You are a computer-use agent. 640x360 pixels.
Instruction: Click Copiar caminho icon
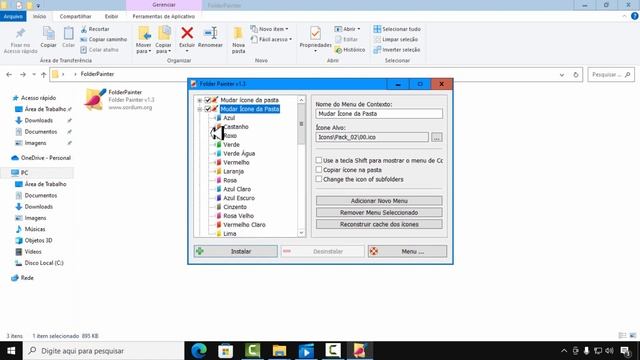click(x=84, y=40)
